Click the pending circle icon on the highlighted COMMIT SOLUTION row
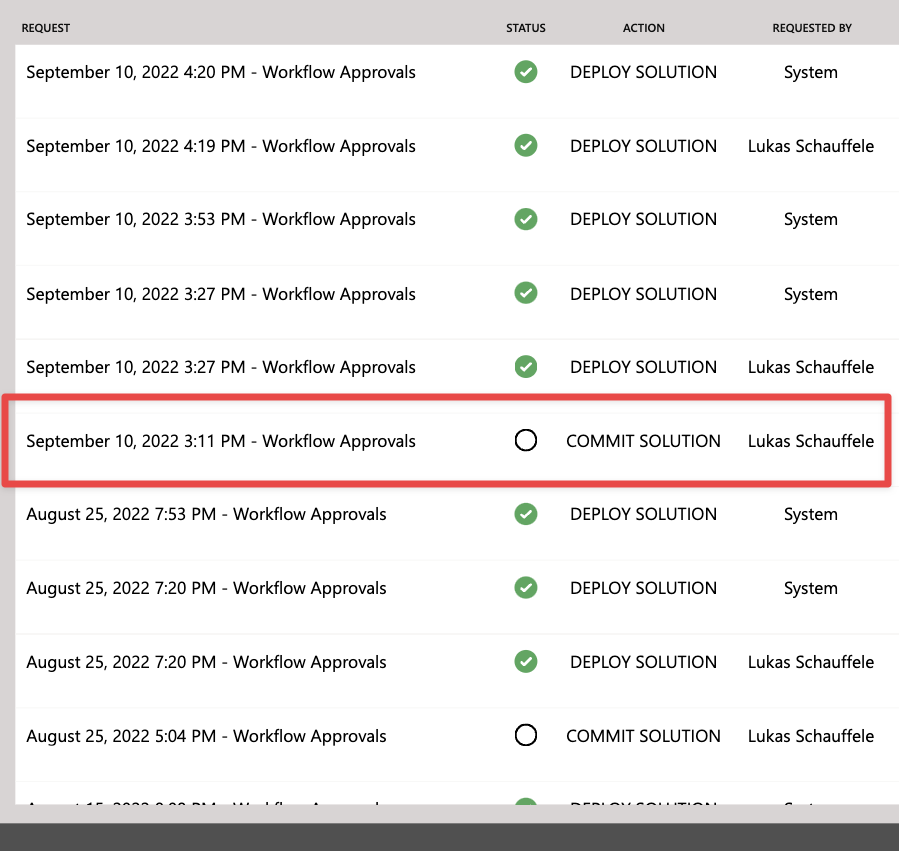Image resolution: width=899 pixels, height=851 pixels. coord(526,440)
